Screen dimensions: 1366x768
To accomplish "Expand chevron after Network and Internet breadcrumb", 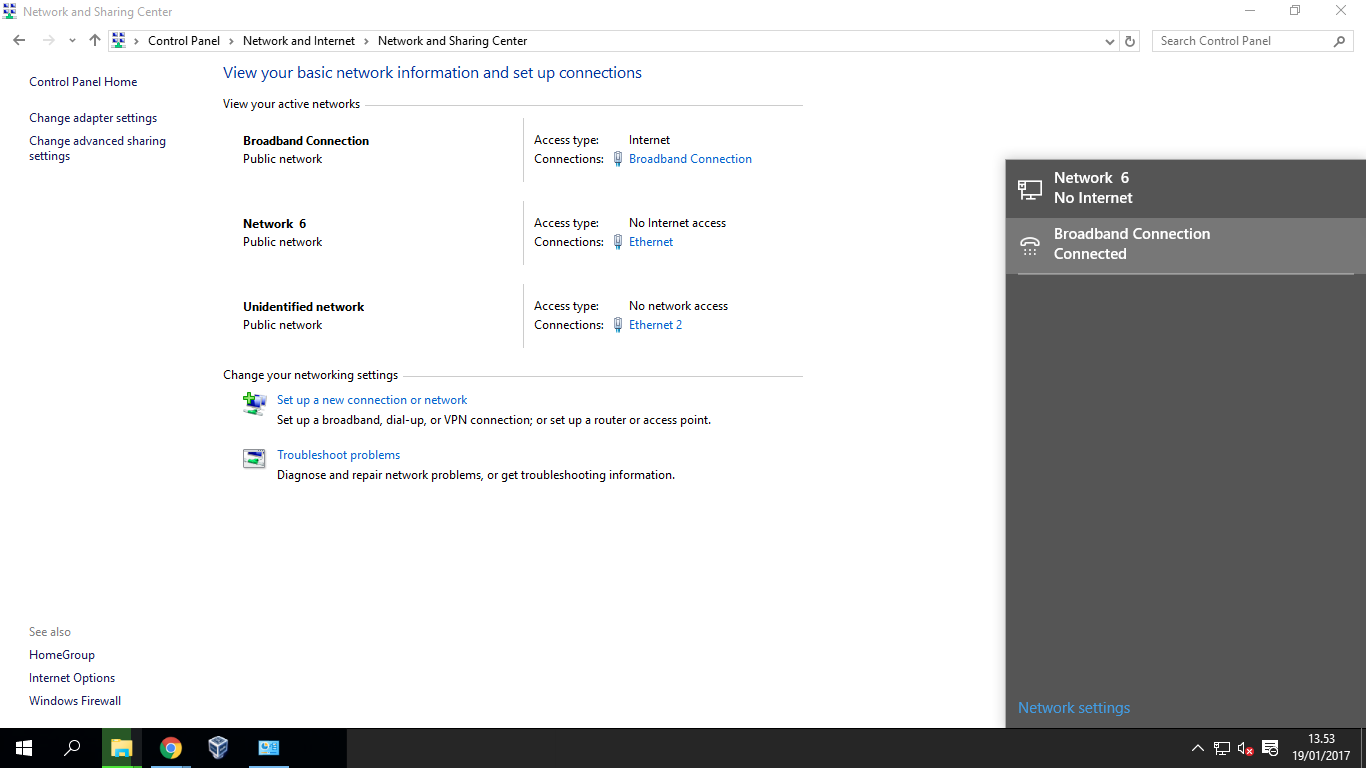I will pos(367,41).
